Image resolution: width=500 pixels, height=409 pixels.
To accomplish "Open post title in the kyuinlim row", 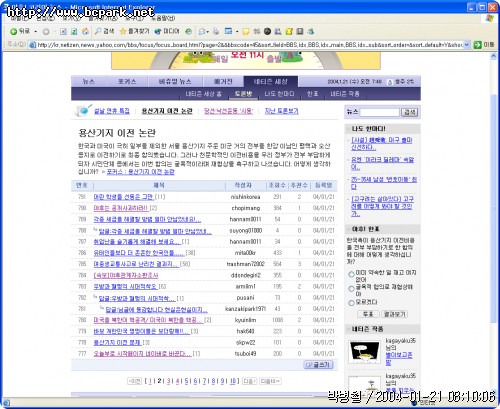I will coord(148,320).
